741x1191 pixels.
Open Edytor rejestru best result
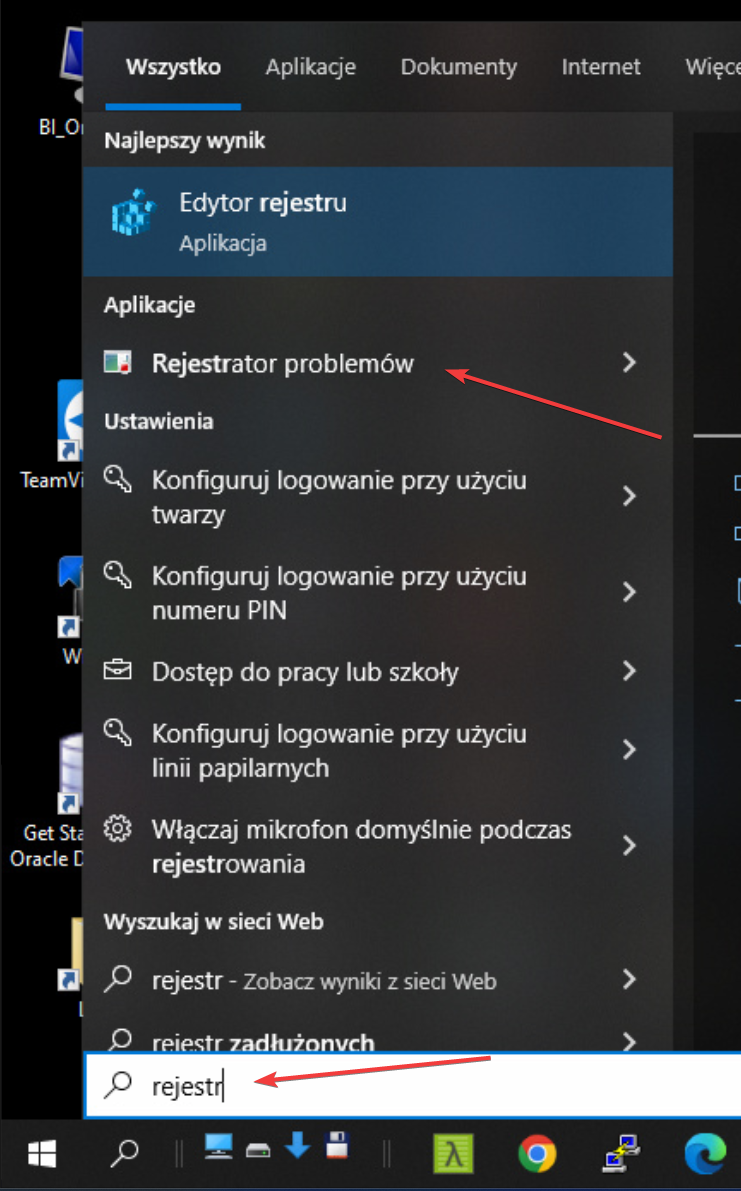[377, 221]
